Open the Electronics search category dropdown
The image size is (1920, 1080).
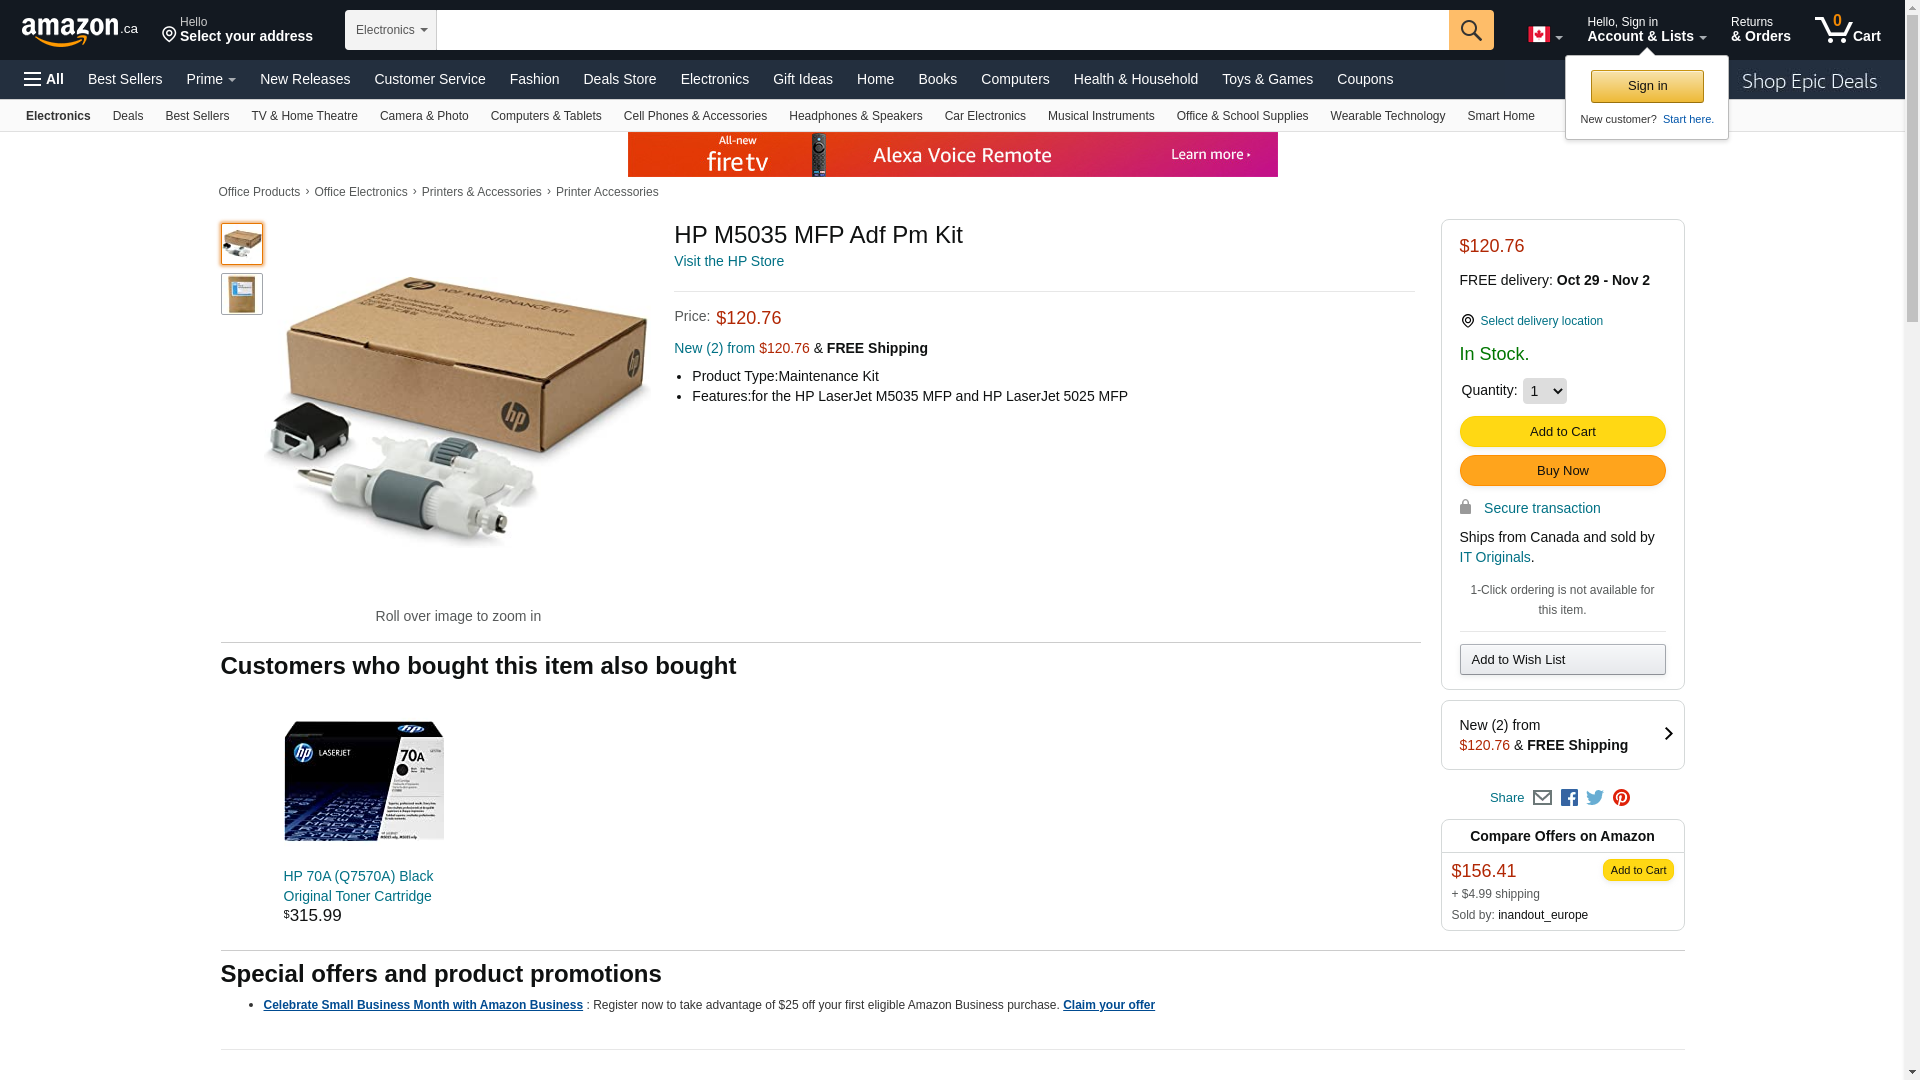tap(391, 30)
